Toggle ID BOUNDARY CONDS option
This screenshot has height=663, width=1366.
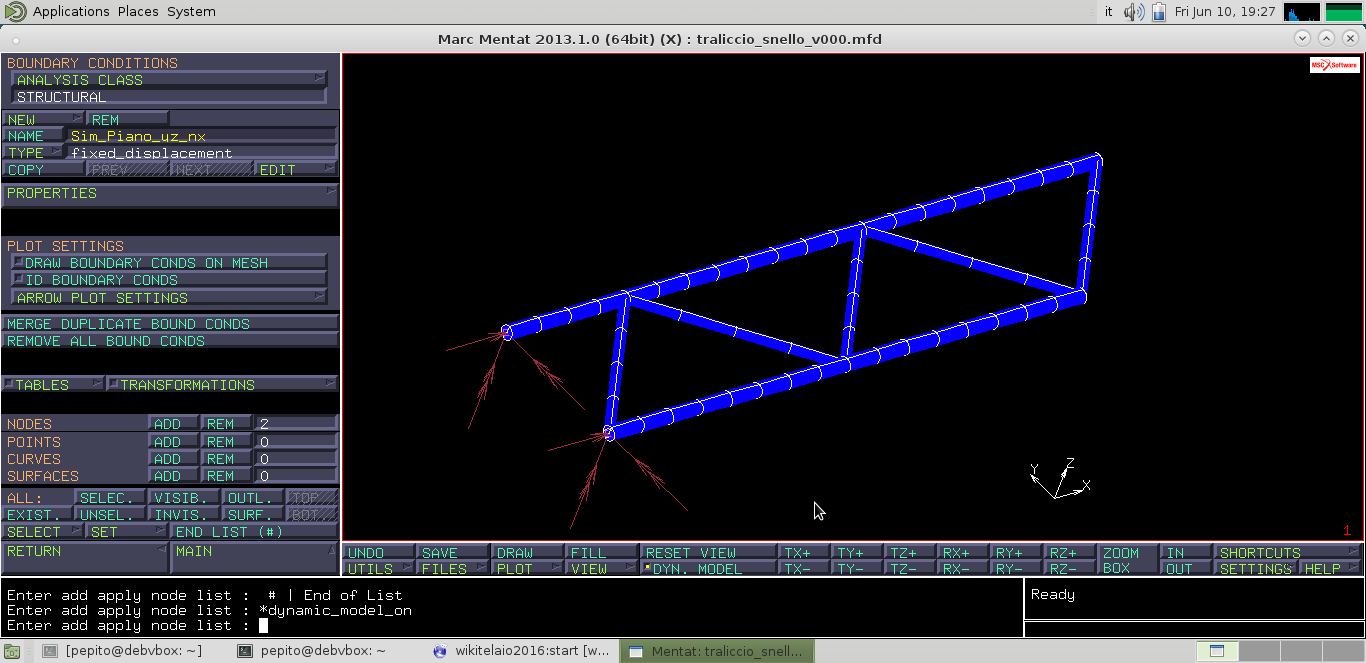169,280
